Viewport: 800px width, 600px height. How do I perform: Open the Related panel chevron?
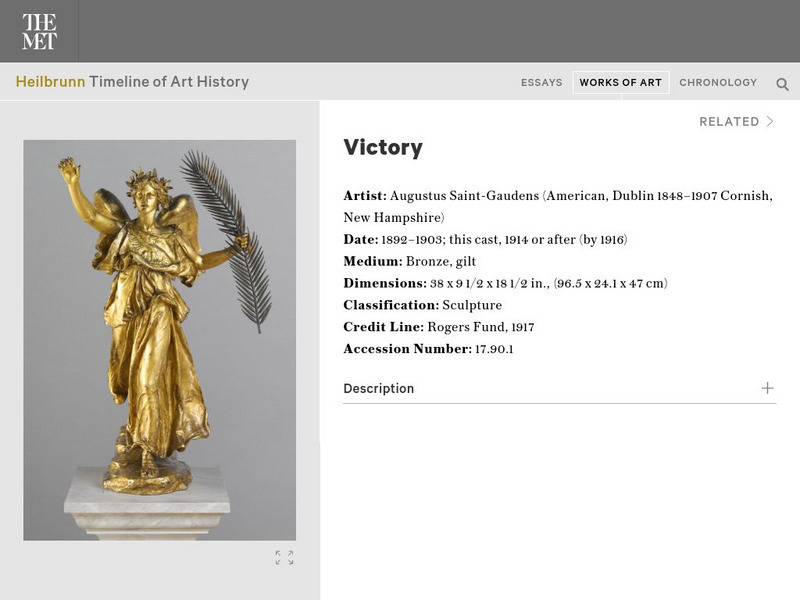coord(770,121)
